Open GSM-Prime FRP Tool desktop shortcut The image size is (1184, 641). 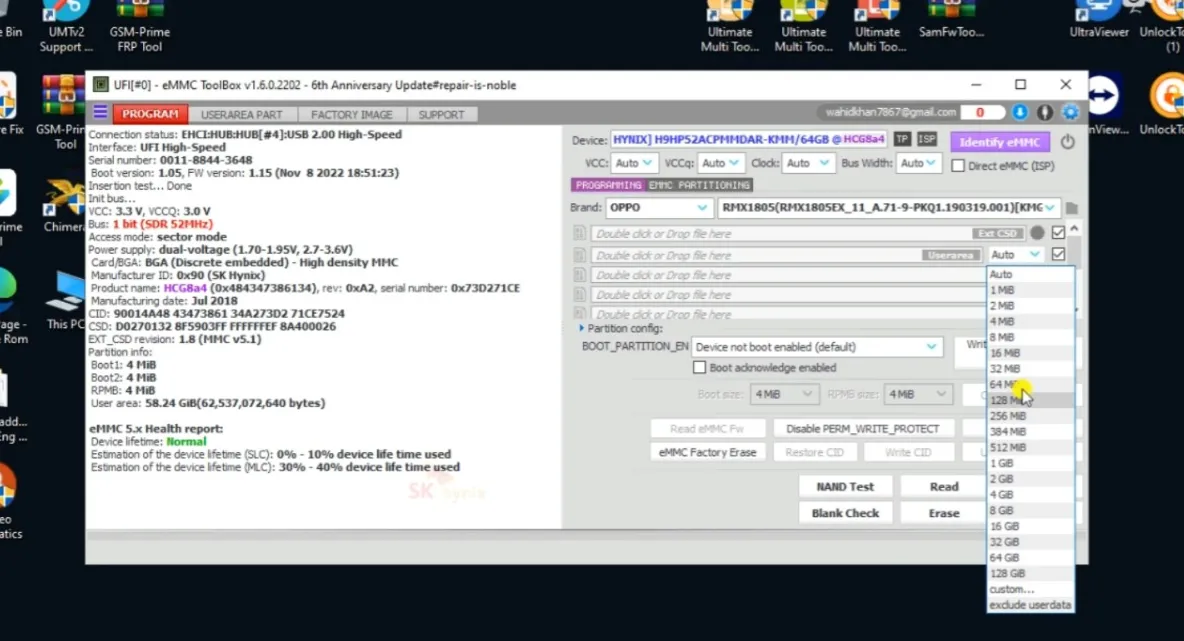pyautogui.click(x=140, y=27)
